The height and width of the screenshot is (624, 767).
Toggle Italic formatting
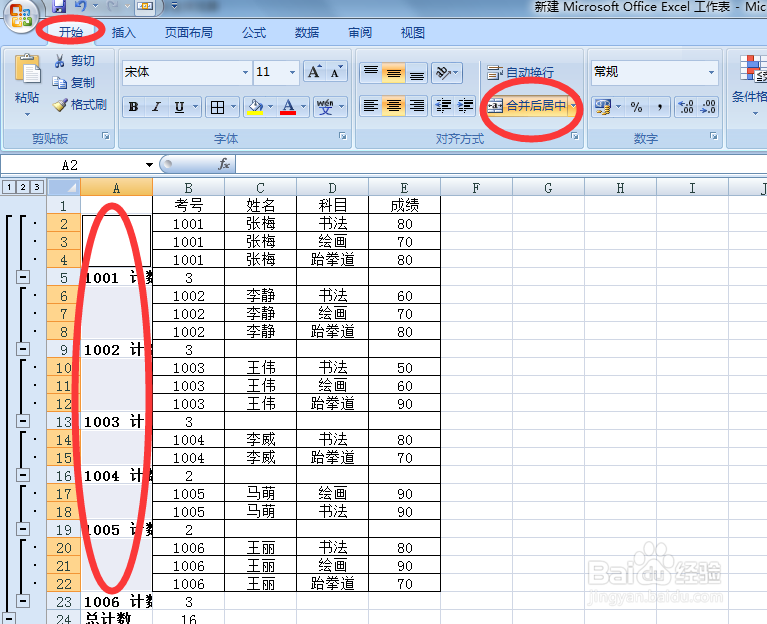point(157,107)
